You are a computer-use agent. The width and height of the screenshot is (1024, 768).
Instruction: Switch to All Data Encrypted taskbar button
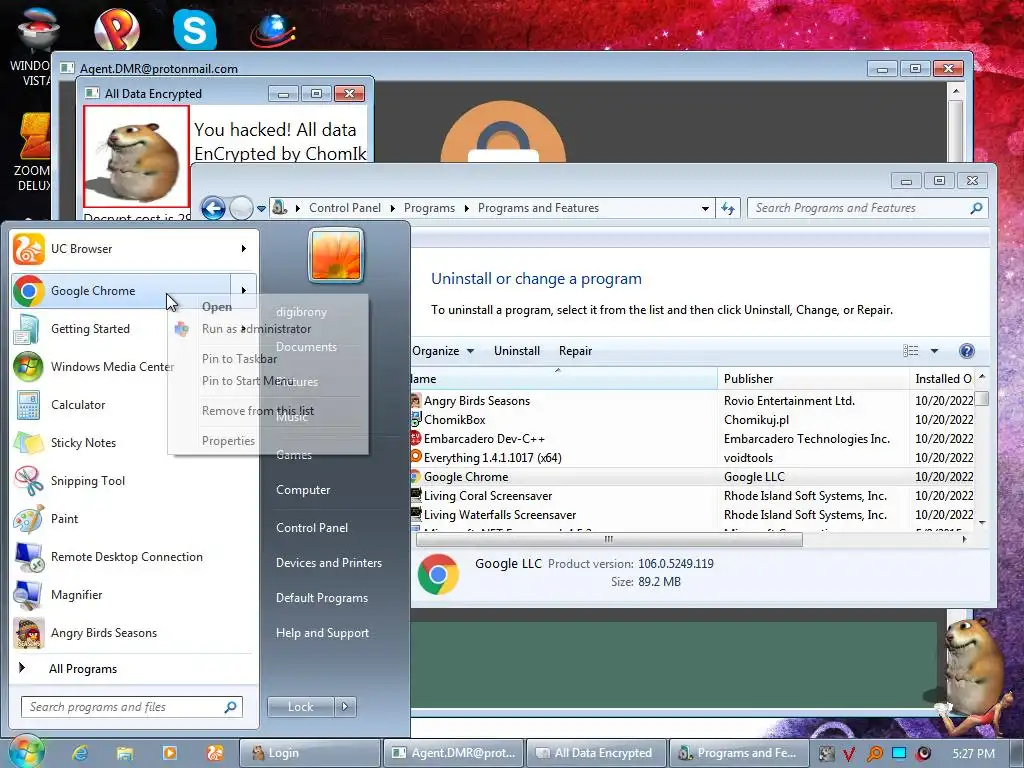(x=596, y=753)
